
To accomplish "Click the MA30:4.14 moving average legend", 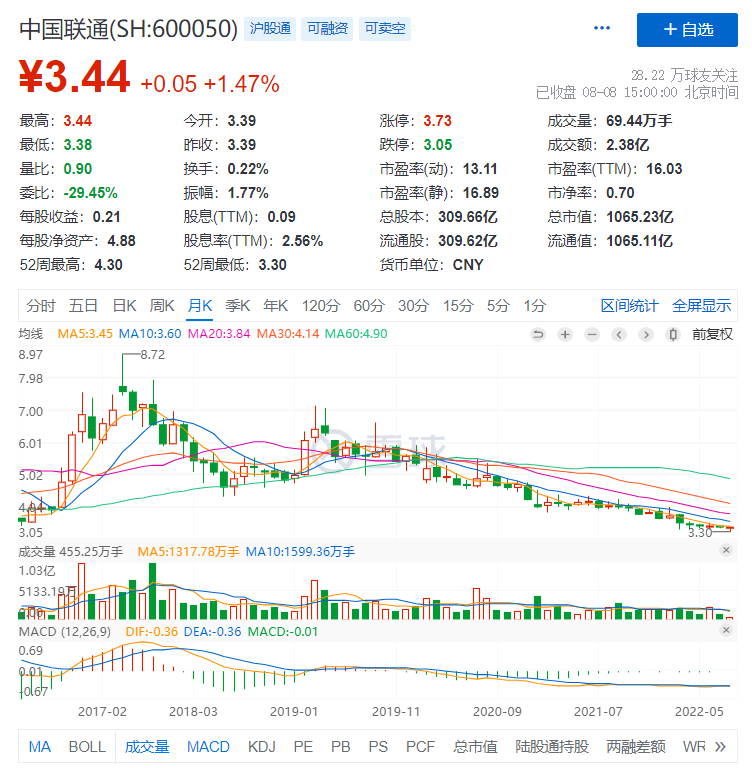I will point(288,334).
